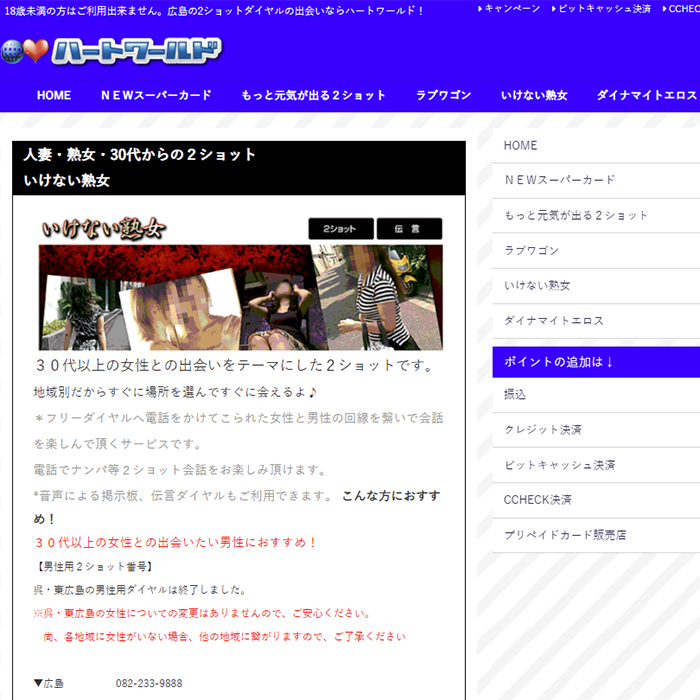Open いけない熟女 in the sidebar

click(x=596, y=286)
